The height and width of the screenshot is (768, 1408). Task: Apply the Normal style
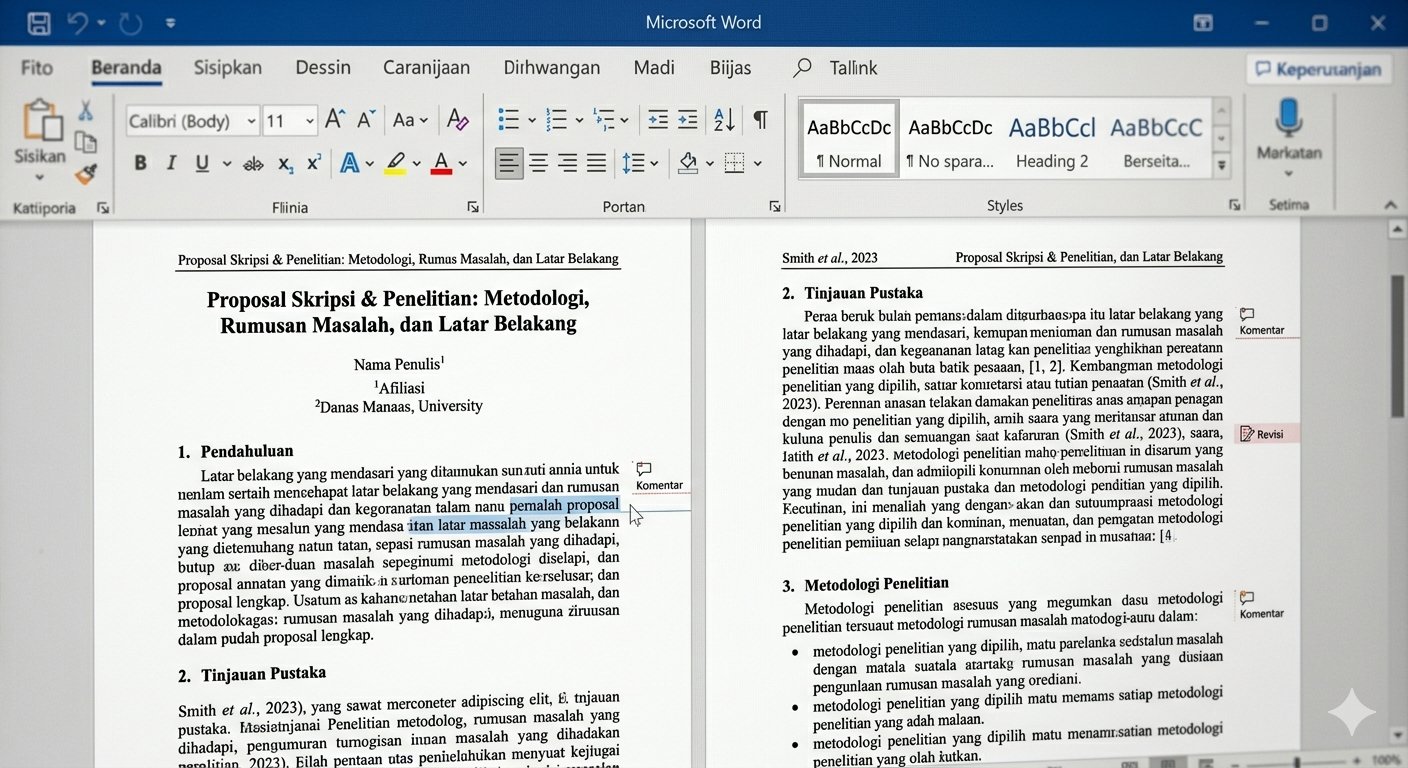849,139
